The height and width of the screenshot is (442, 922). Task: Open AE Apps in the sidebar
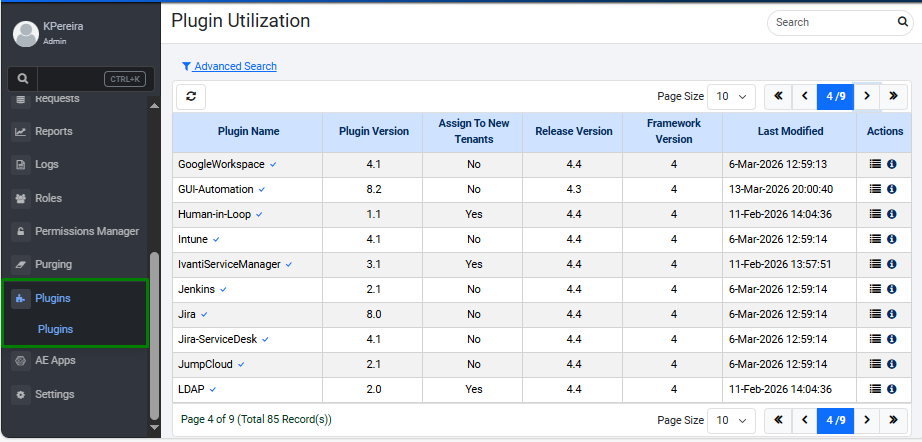pyautogui.click(x=55, y=360)
